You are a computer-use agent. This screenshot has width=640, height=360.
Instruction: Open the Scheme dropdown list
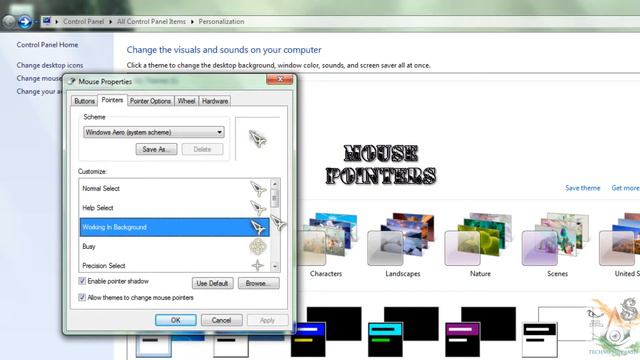tap(154, 132)
